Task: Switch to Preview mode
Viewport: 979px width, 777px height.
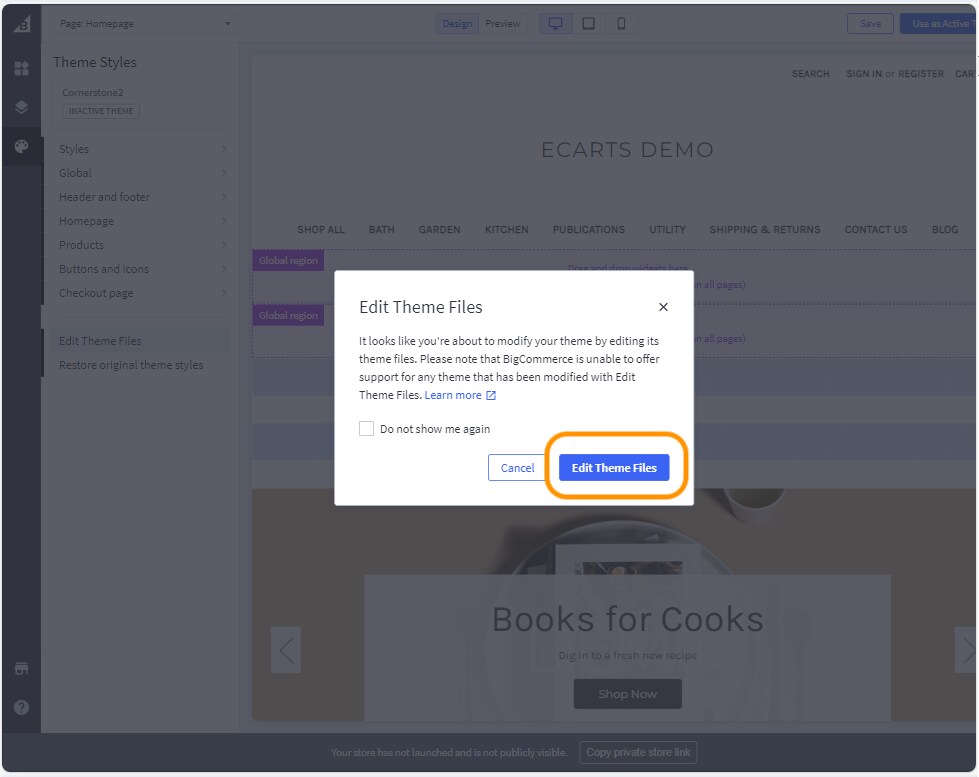Action: [x=502, y=23]
